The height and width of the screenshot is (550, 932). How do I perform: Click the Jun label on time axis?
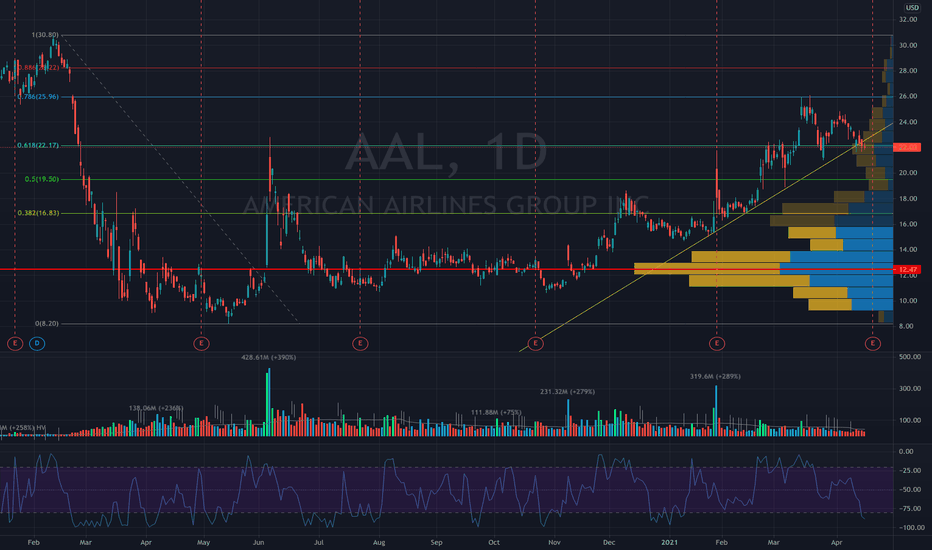pyautogui.click(x=259, y=543)
